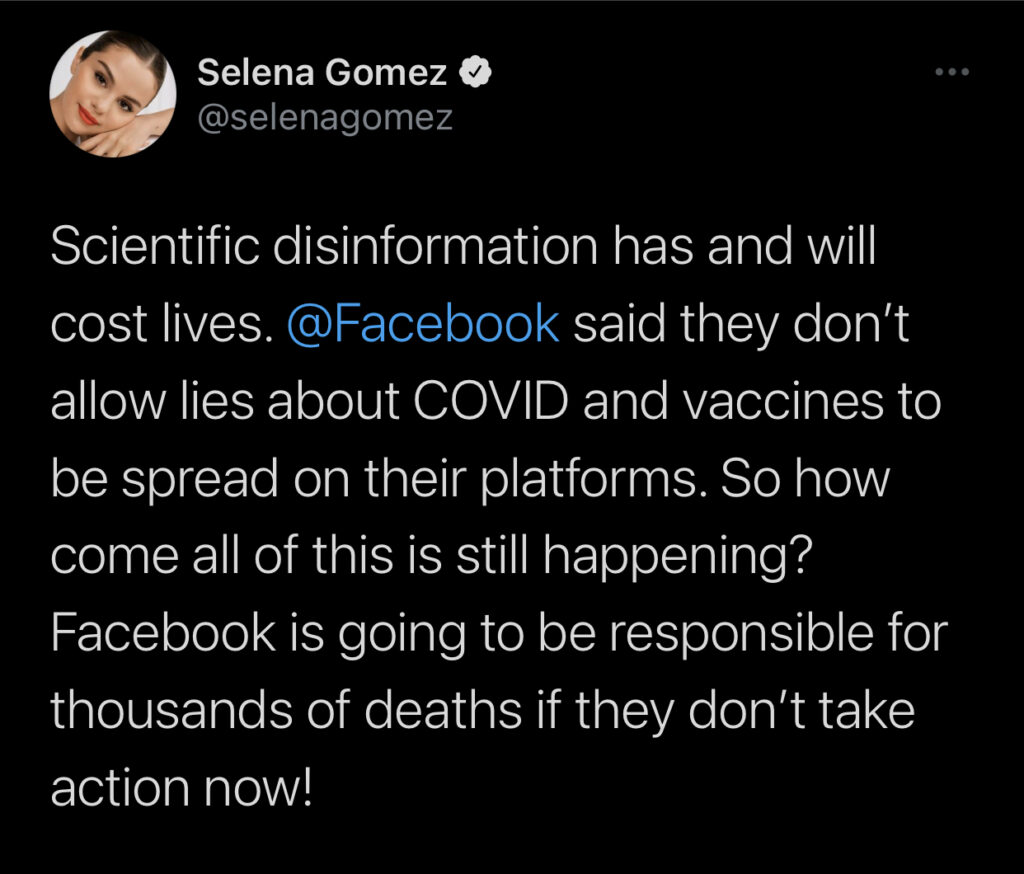The width and height of the screenshot is (1024, 874).
Task: Click the word "deaths" in the tweet
Action: pos(444,711)
